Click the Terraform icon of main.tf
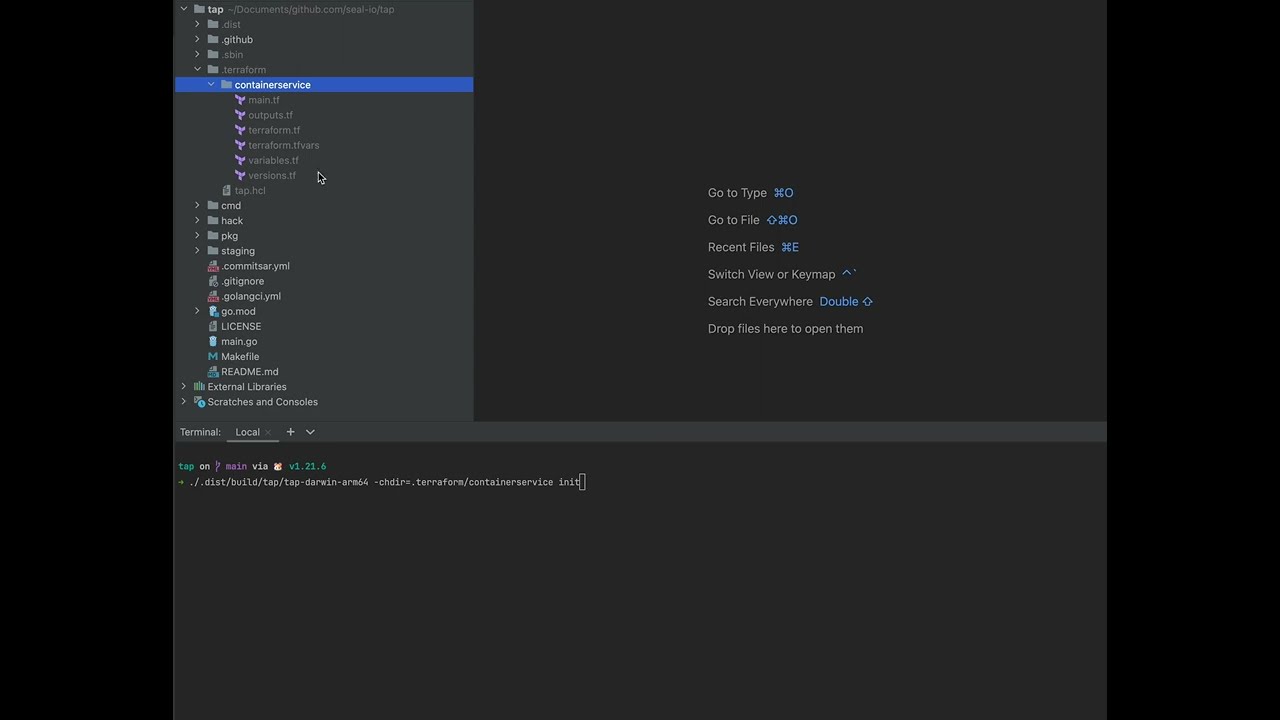This screenshot has width=1280, height=720. click(x=240, y=100)
